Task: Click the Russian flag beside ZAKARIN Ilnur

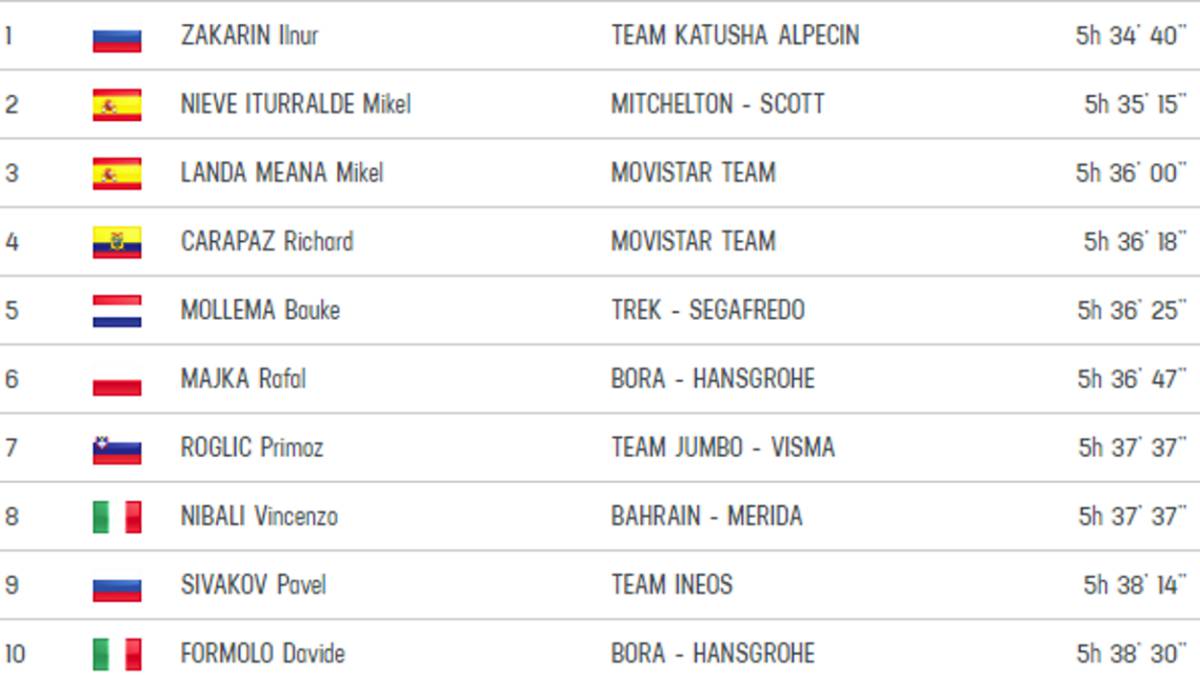Action: pyautogui.click(x=117, y=36)
